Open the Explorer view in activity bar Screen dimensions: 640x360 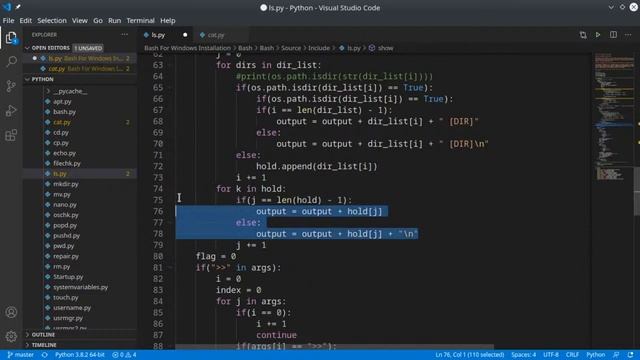point(11,38)
